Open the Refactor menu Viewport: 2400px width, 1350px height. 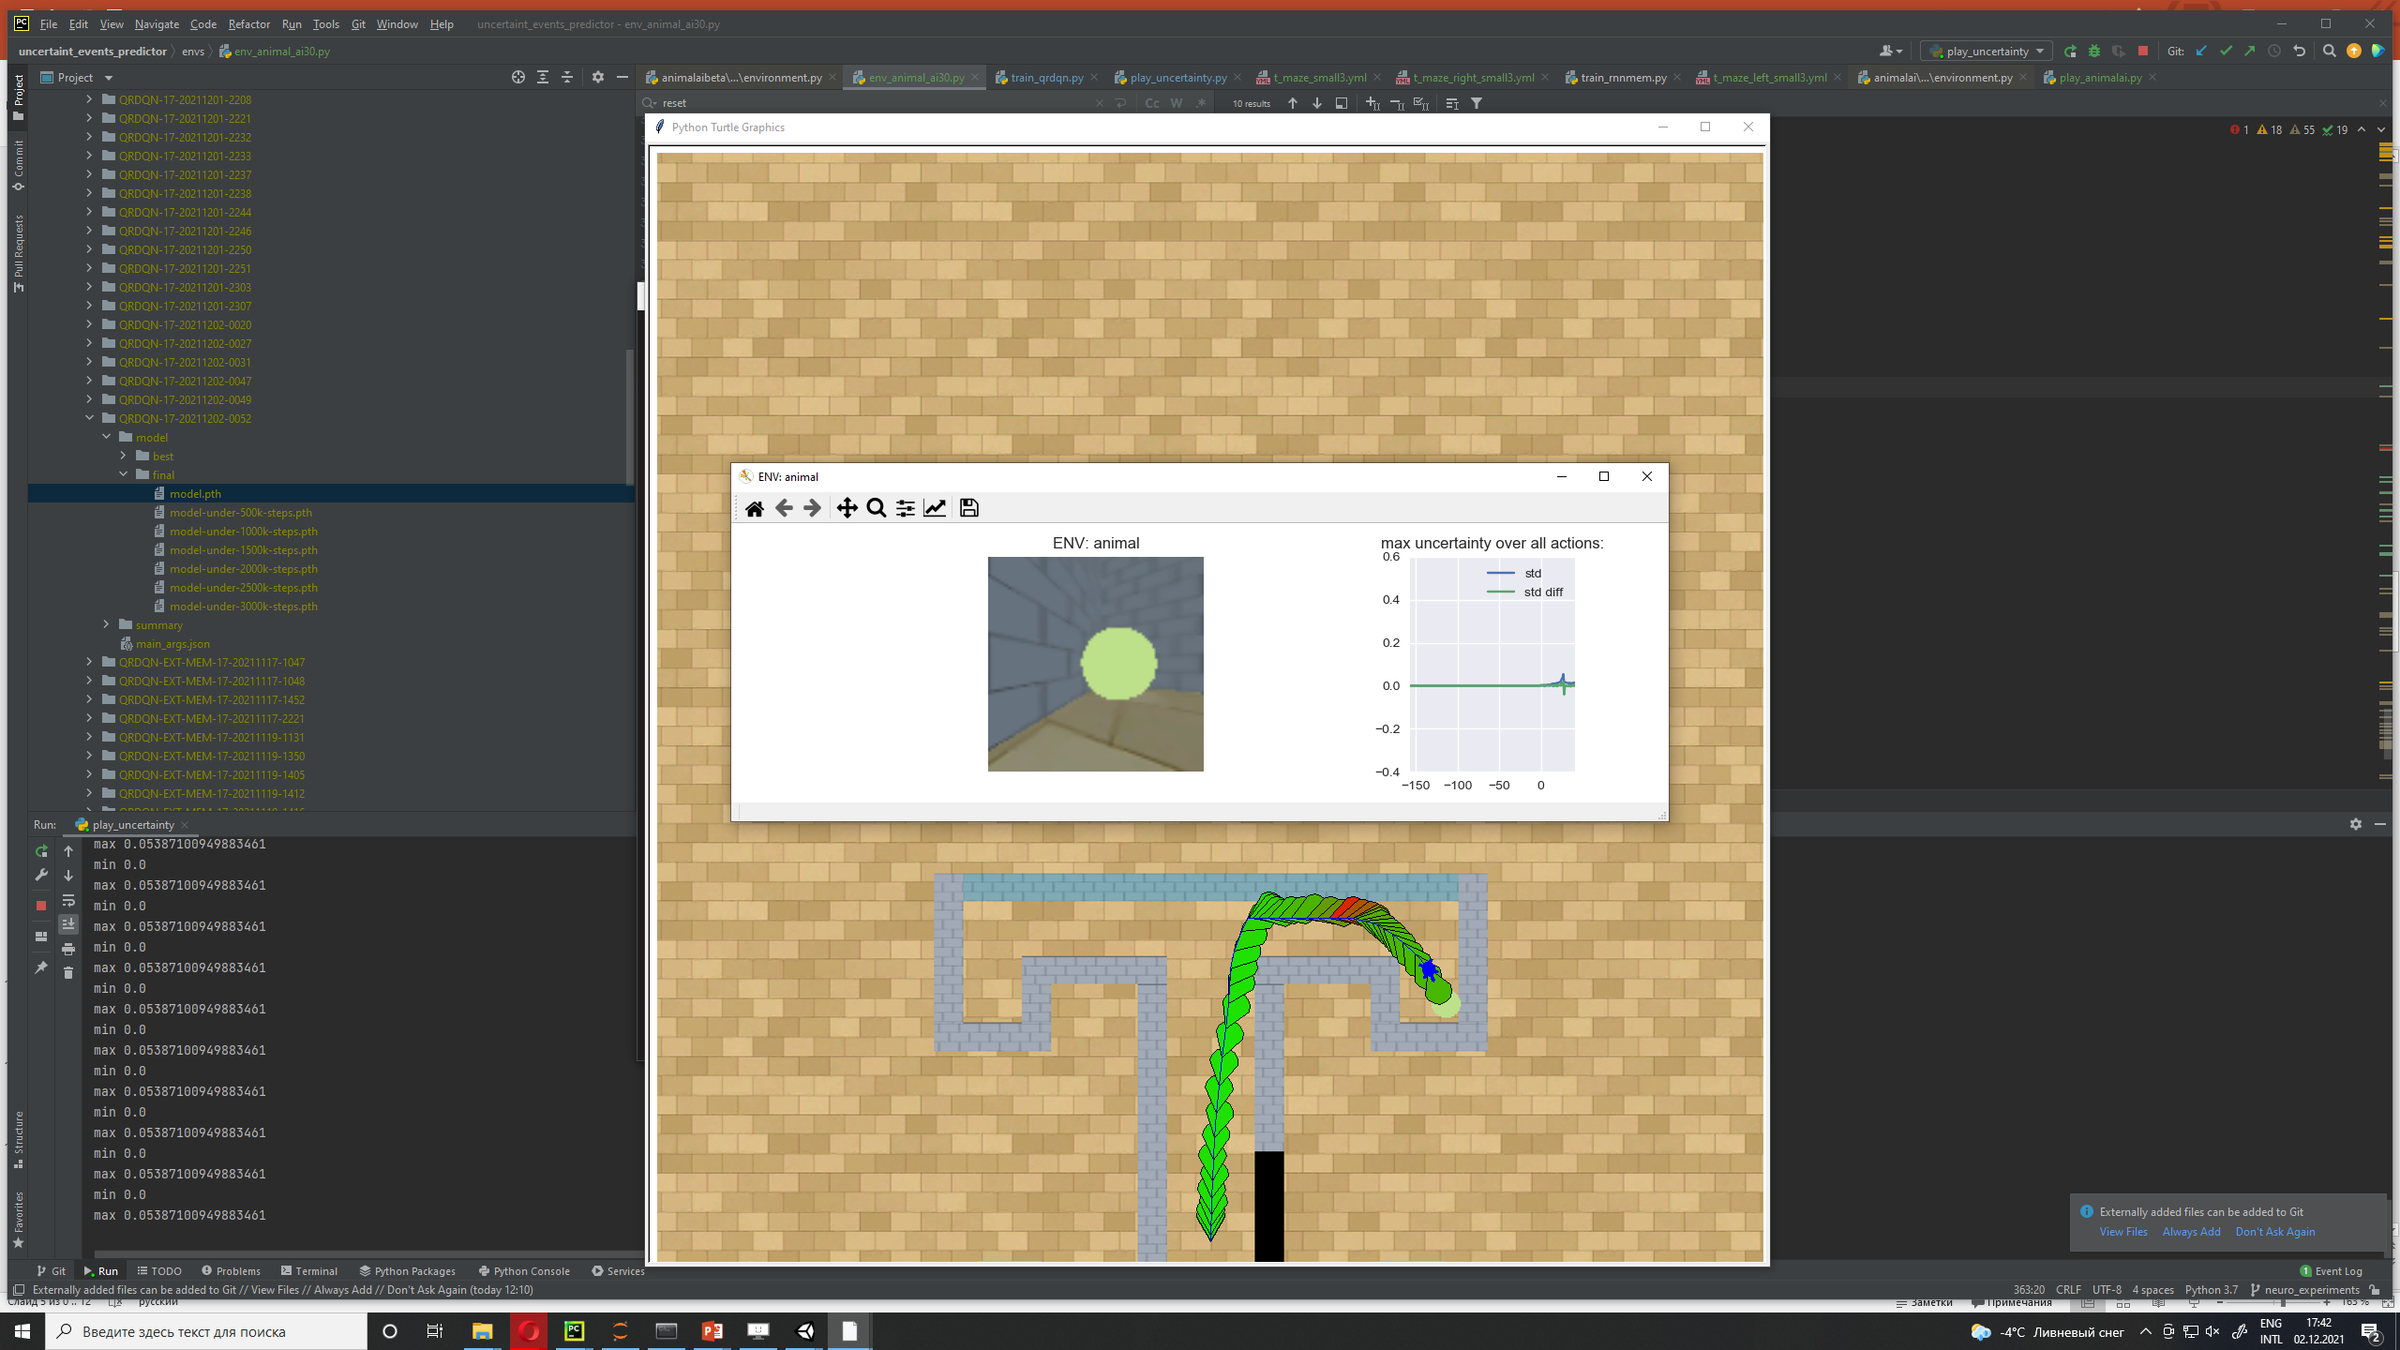tap(248, 24)
